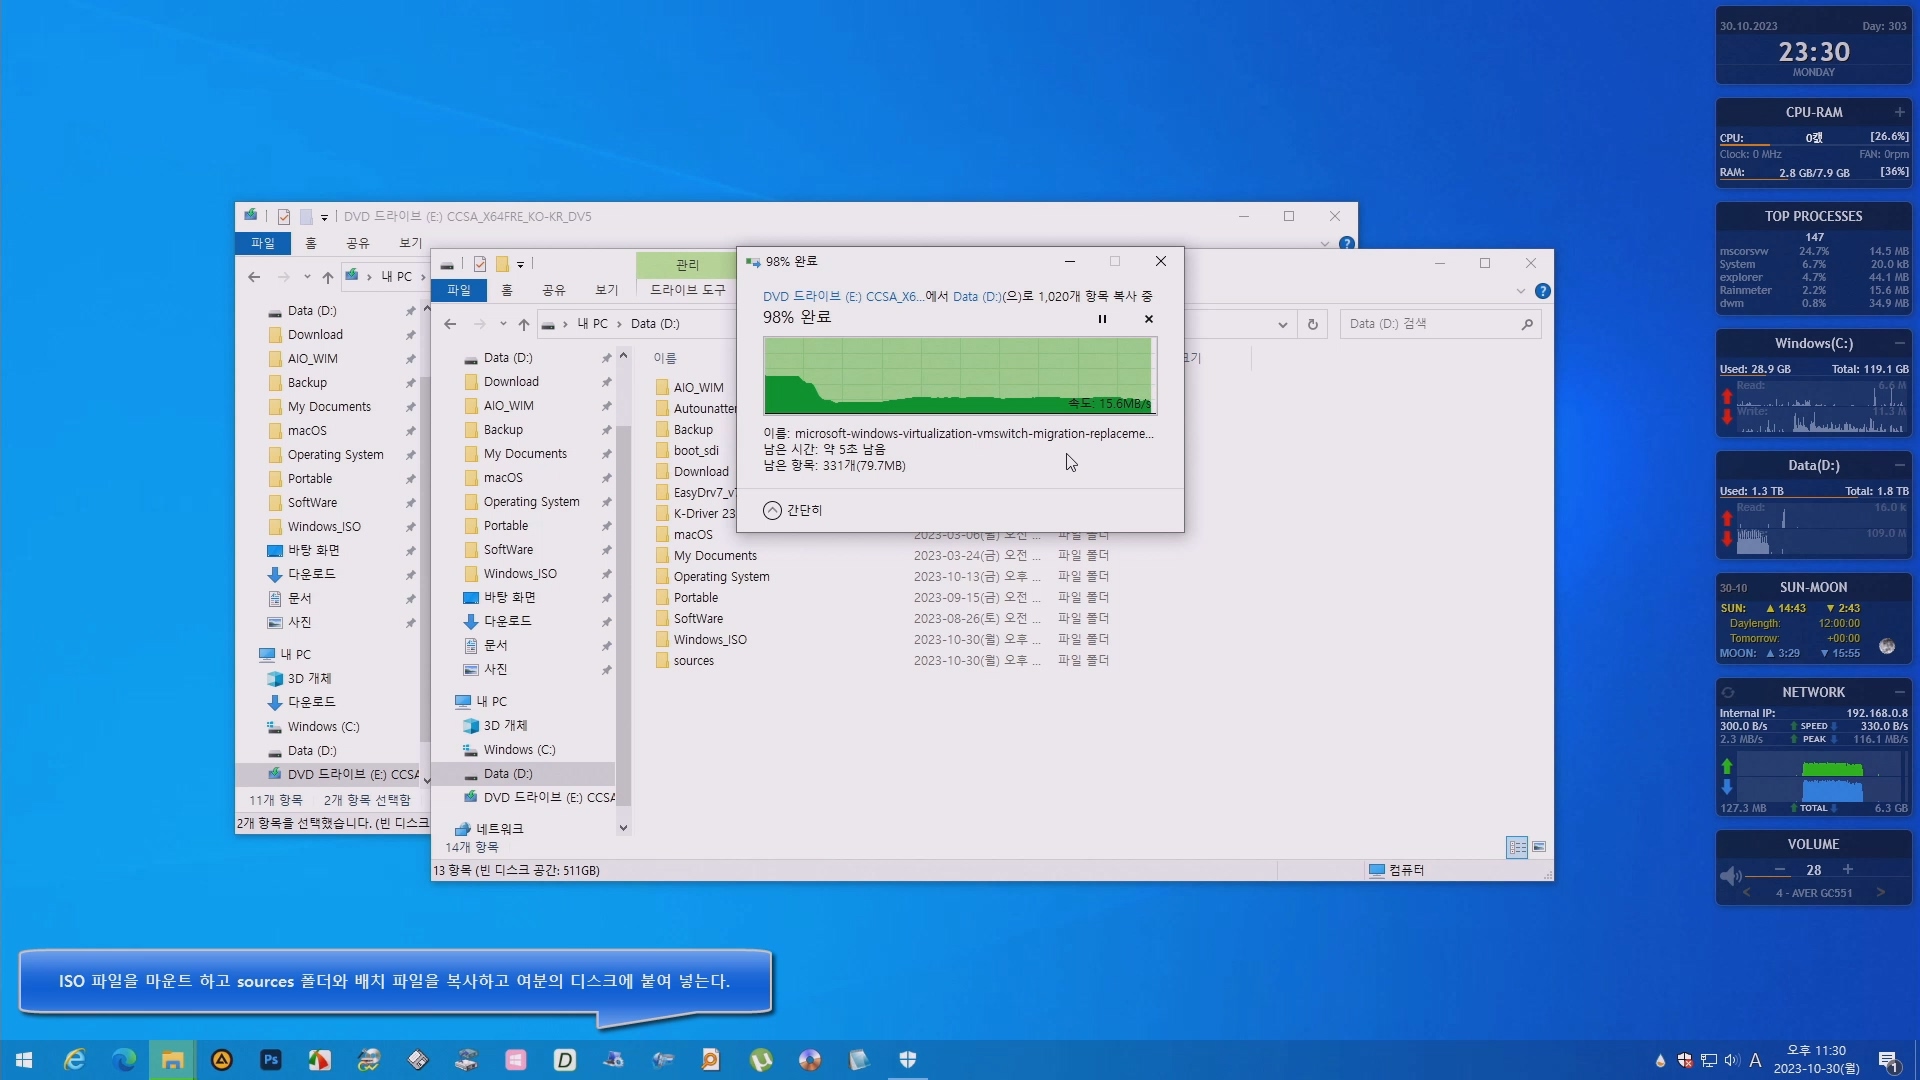Click Back arrow in DVD drive window
This screenshot has height=1080, width=1920.
click(254, 277)
